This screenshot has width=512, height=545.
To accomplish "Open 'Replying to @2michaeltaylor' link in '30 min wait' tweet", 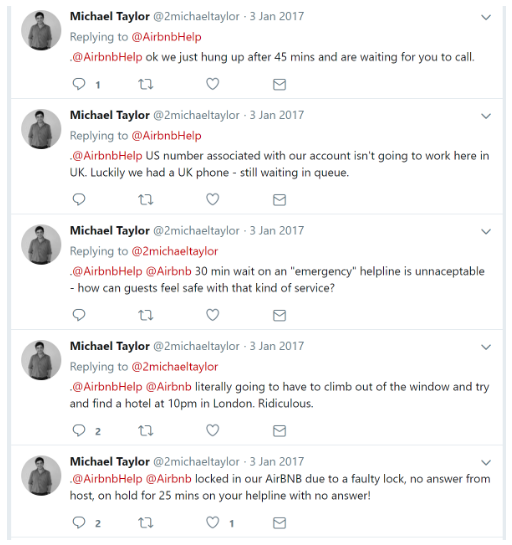I will pos(175,251).
